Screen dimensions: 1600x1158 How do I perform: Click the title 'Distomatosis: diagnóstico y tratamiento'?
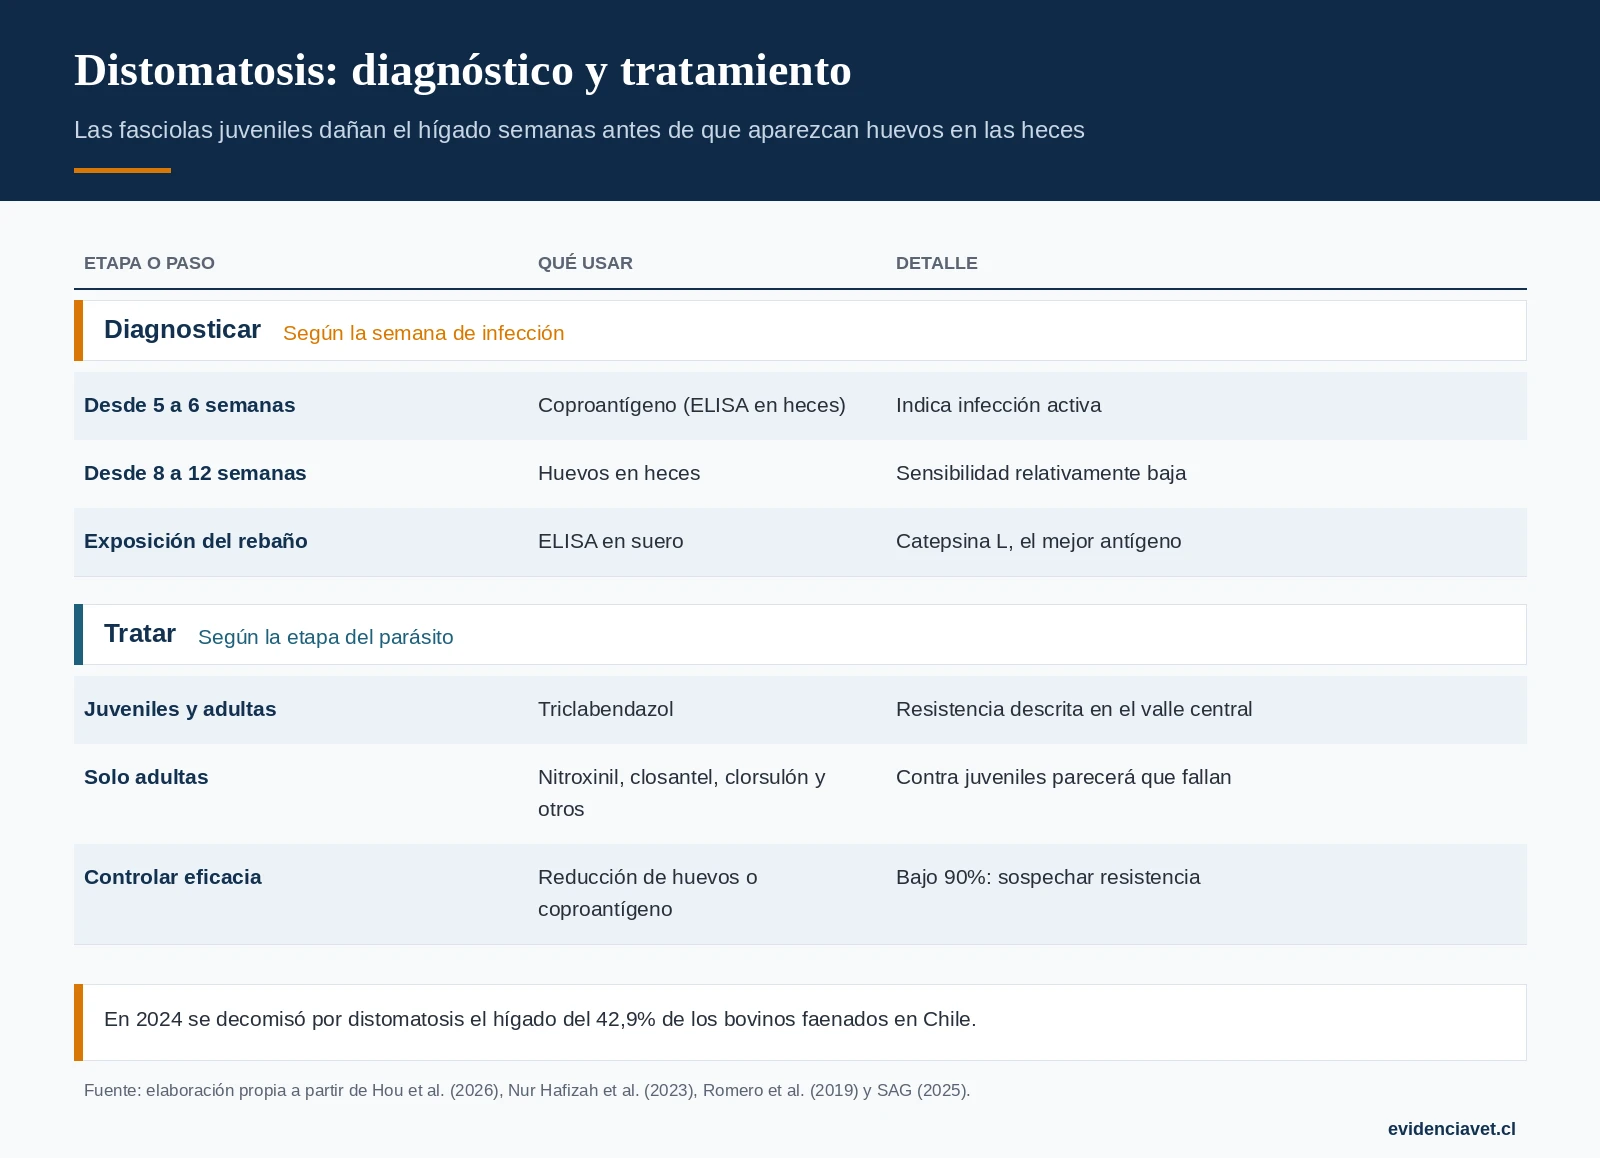[x=462, y=71]
